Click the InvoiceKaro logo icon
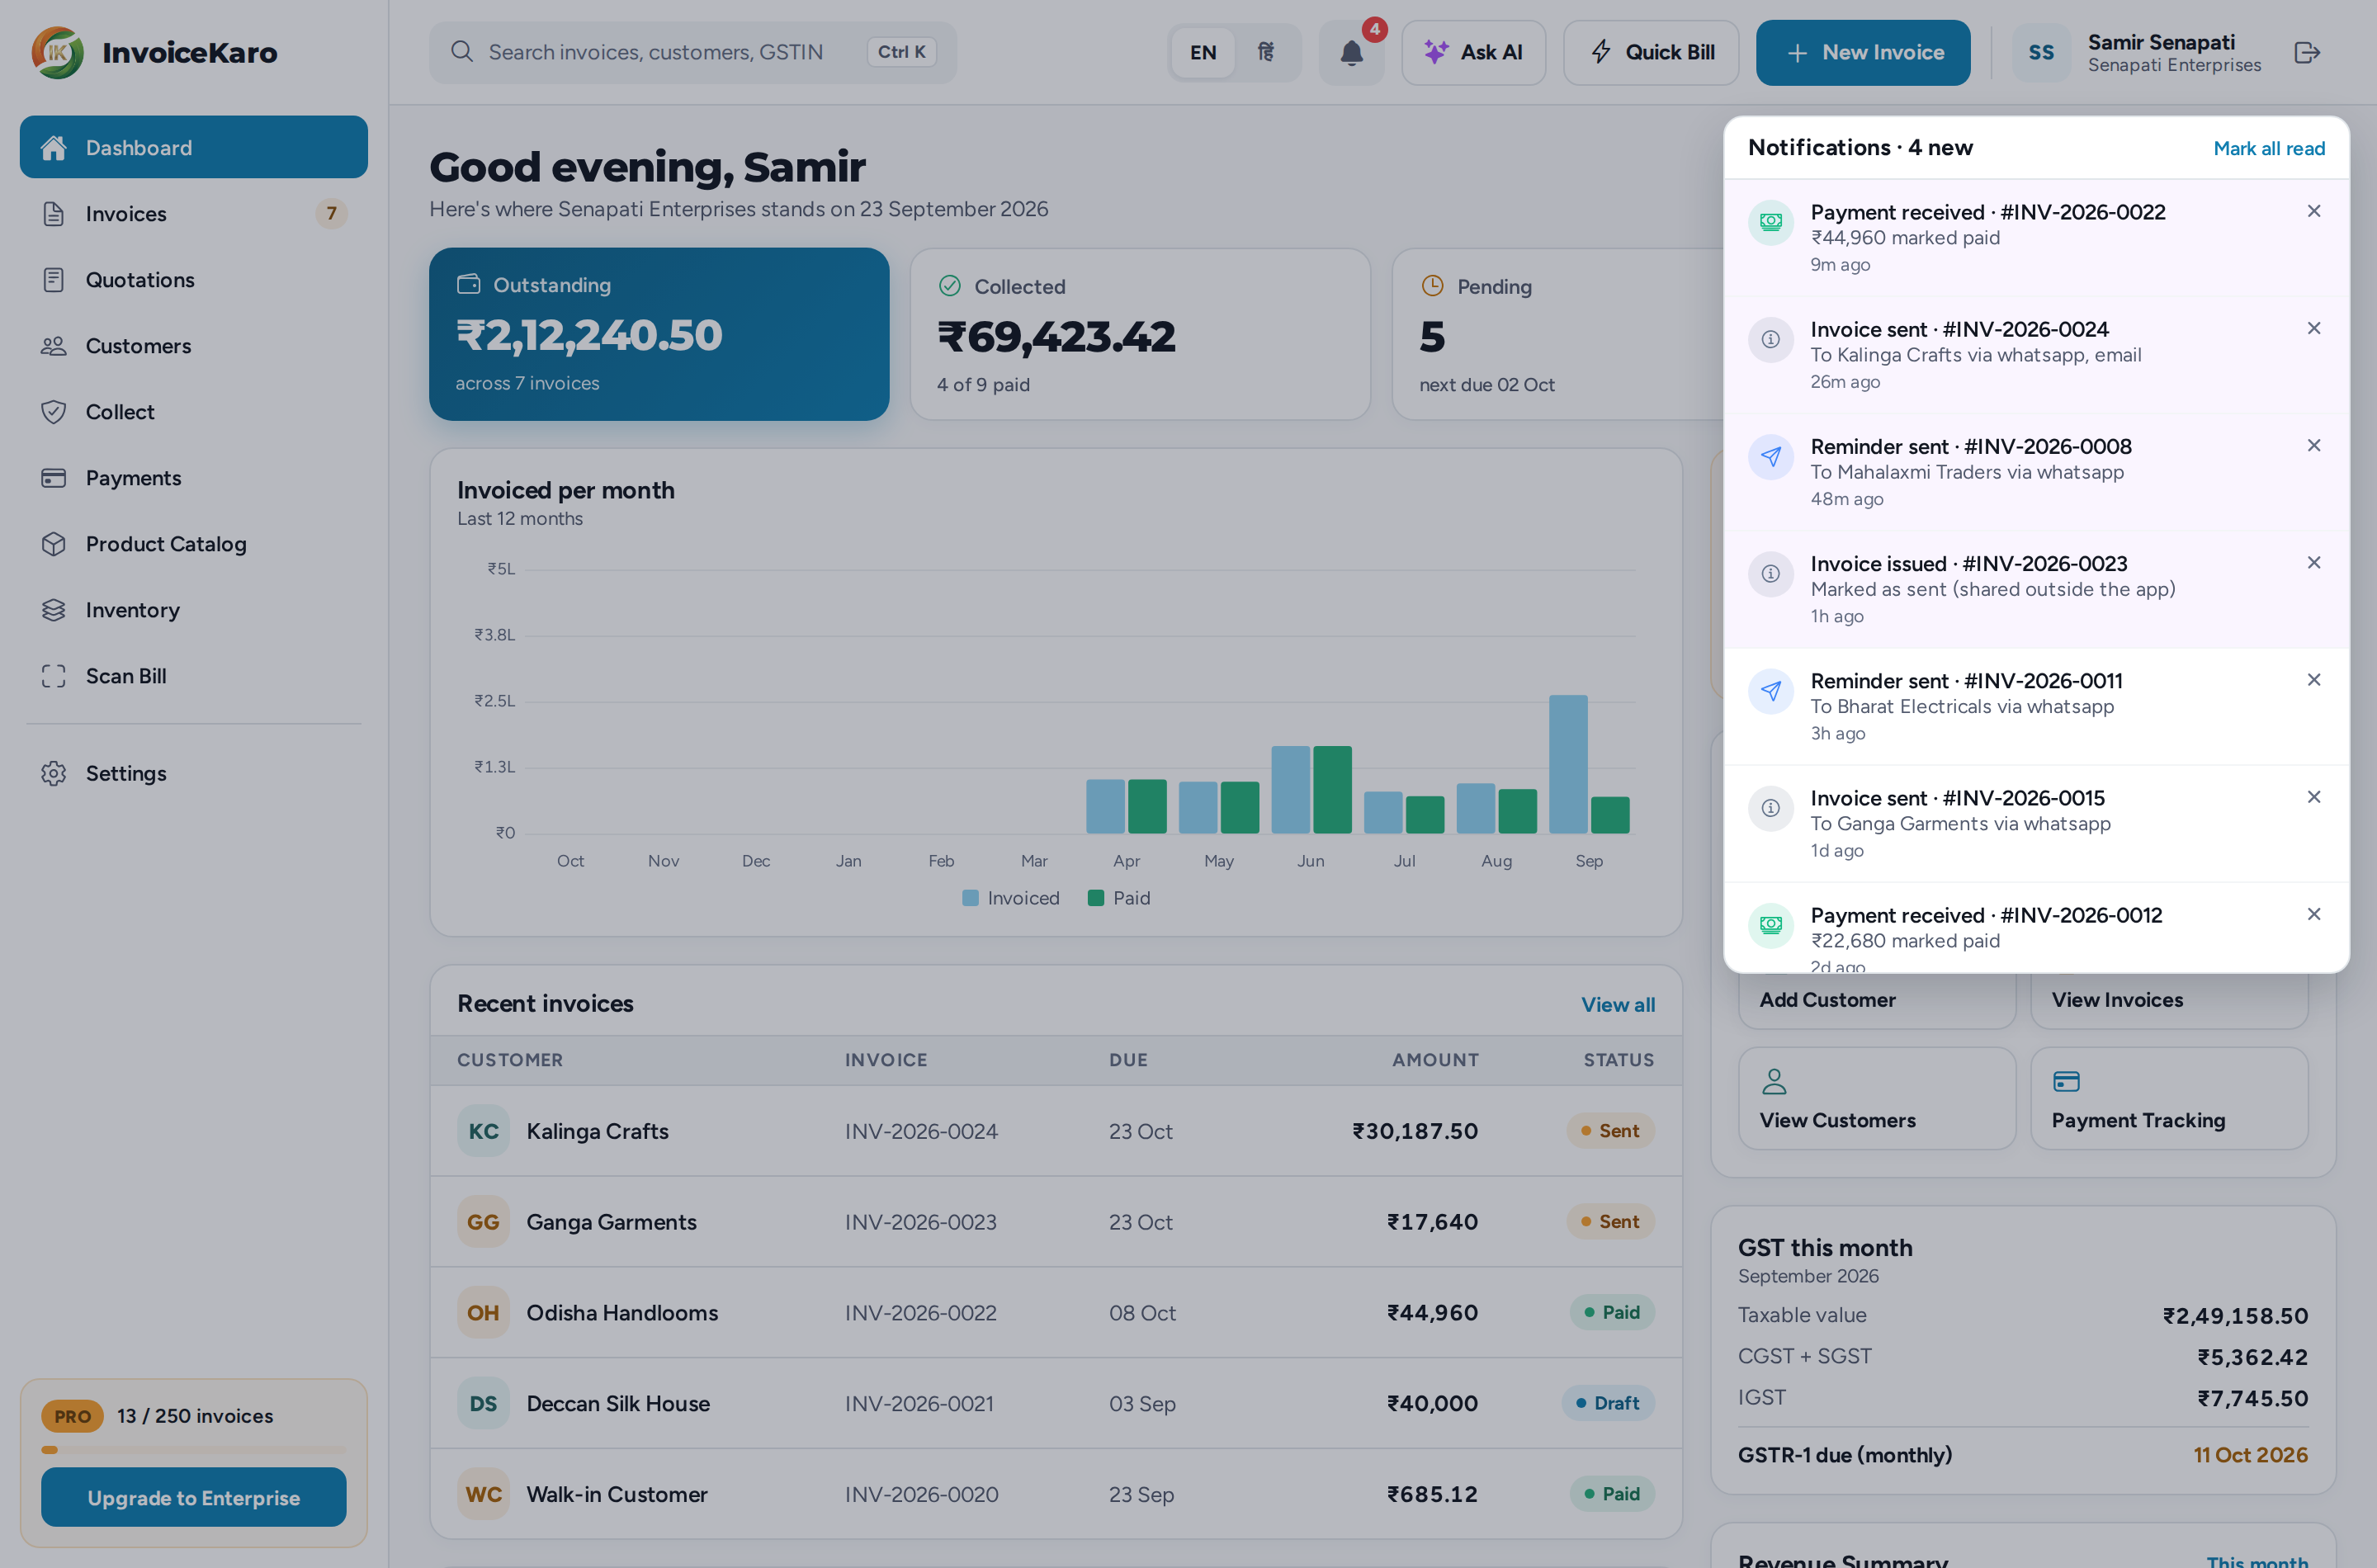 57,53
